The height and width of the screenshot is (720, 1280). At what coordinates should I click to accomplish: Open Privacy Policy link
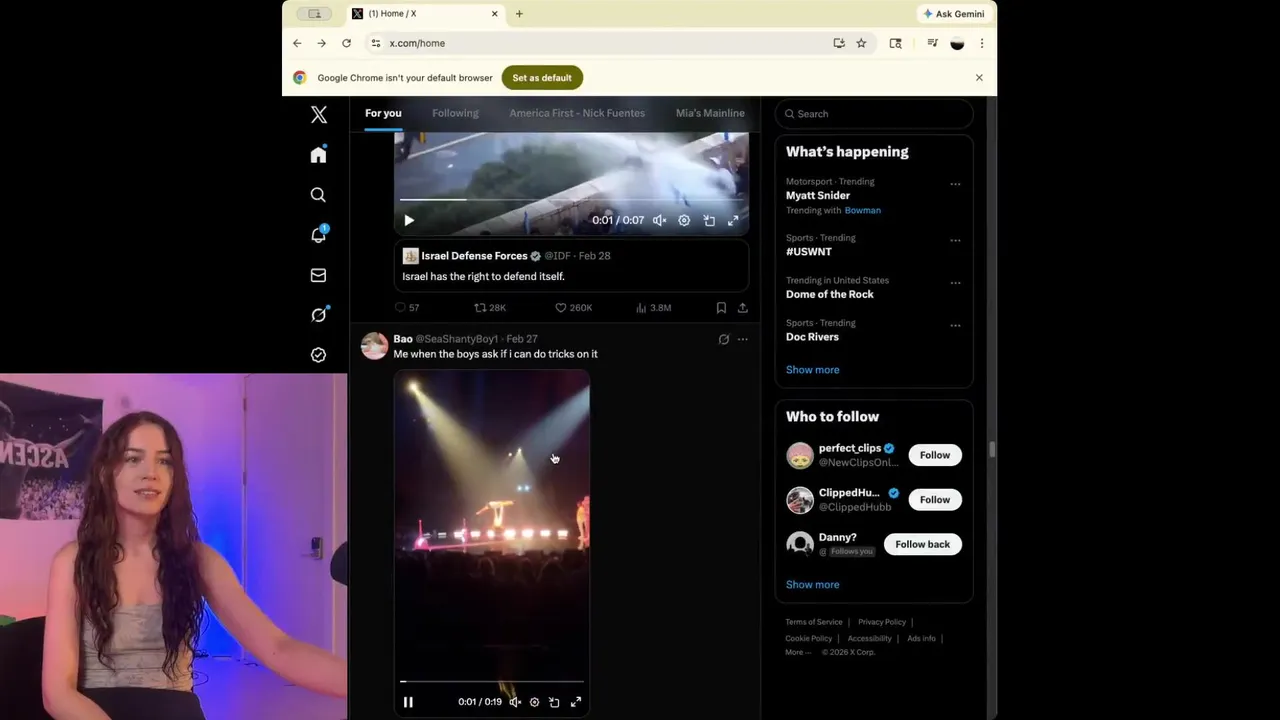pyautogui.click(x=882, y=622)
